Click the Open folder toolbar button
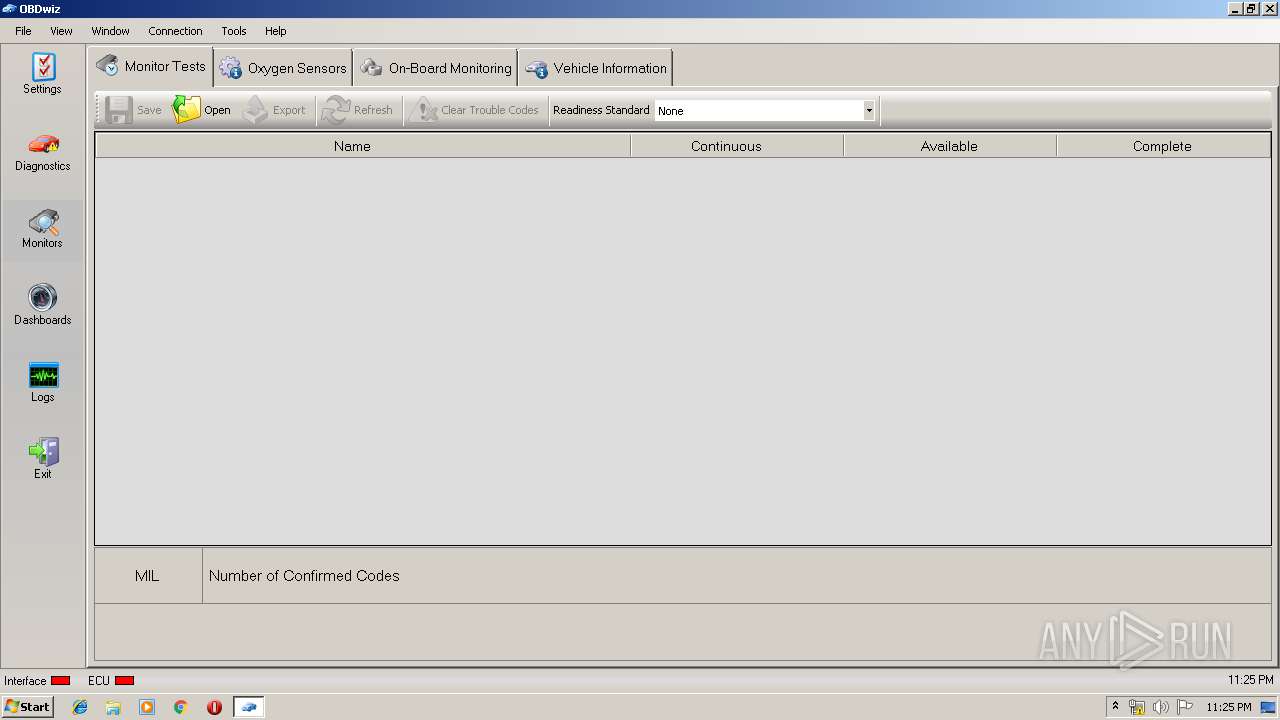This screenshot has width=1280, height=720. [x=202, y=110]
